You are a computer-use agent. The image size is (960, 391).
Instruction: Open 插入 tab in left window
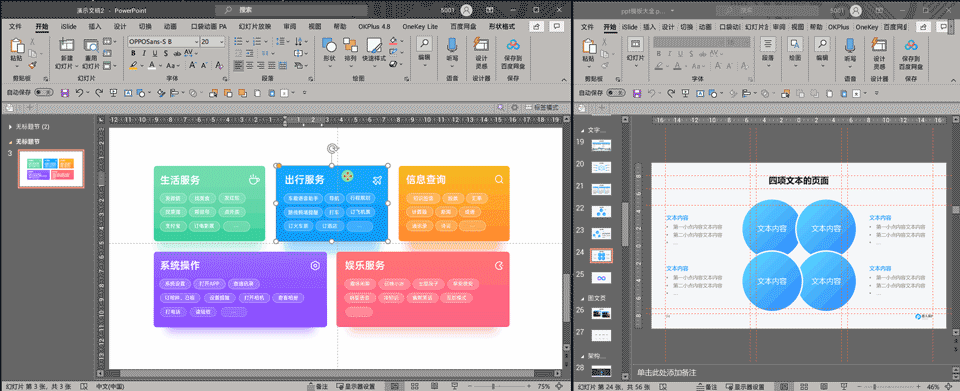click(95, 26)
